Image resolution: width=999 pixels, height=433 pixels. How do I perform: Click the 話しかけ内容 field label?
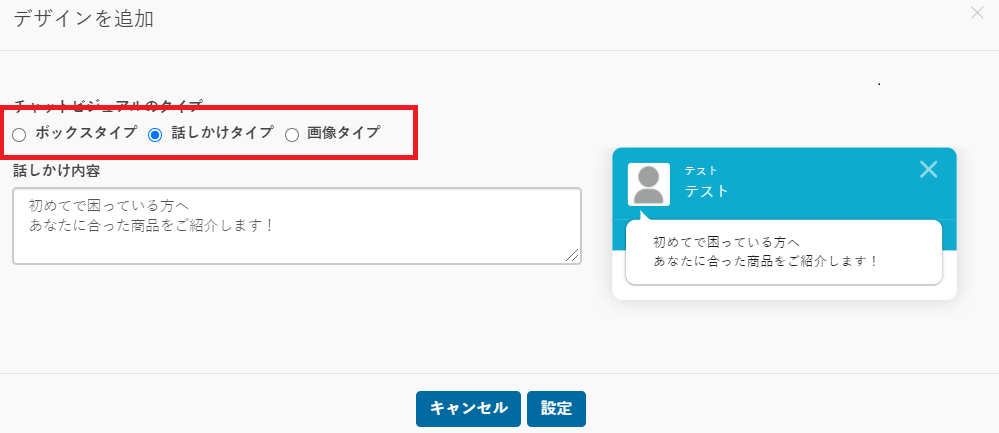click(56, 171)
